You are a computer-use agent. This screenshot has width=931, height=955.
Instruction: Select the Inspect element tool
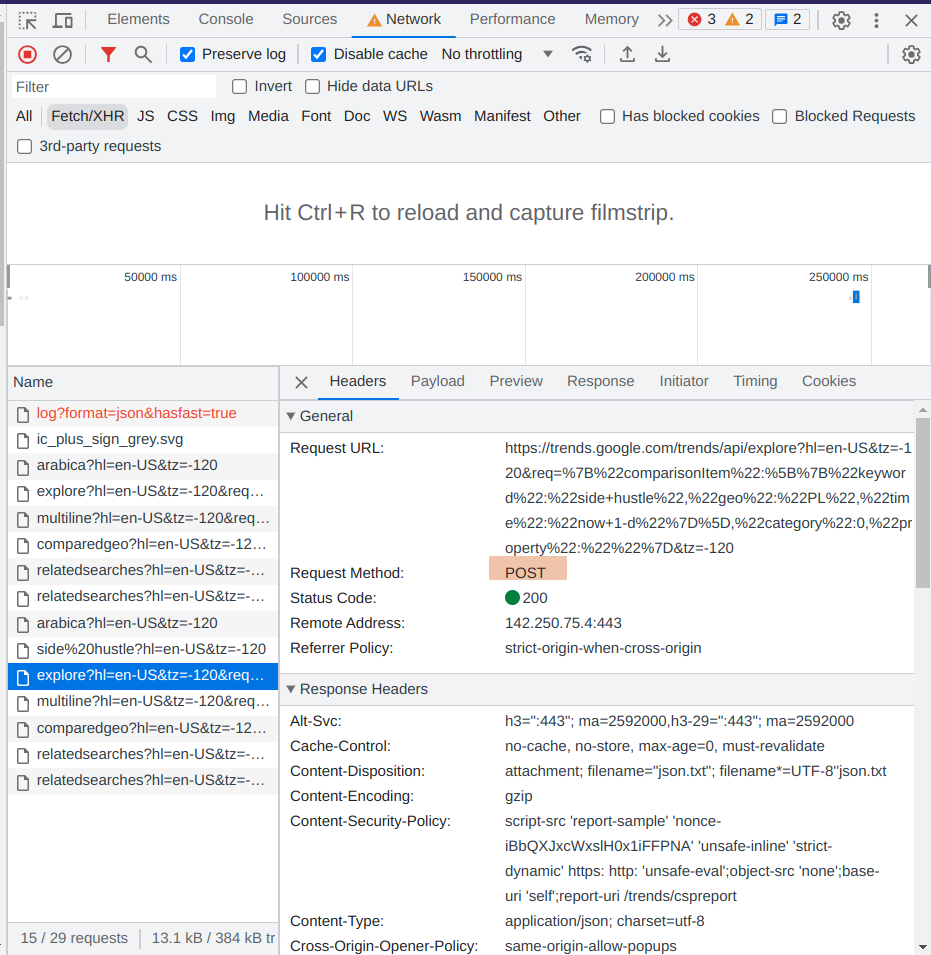pyautogui.click(x=28, y=20)
